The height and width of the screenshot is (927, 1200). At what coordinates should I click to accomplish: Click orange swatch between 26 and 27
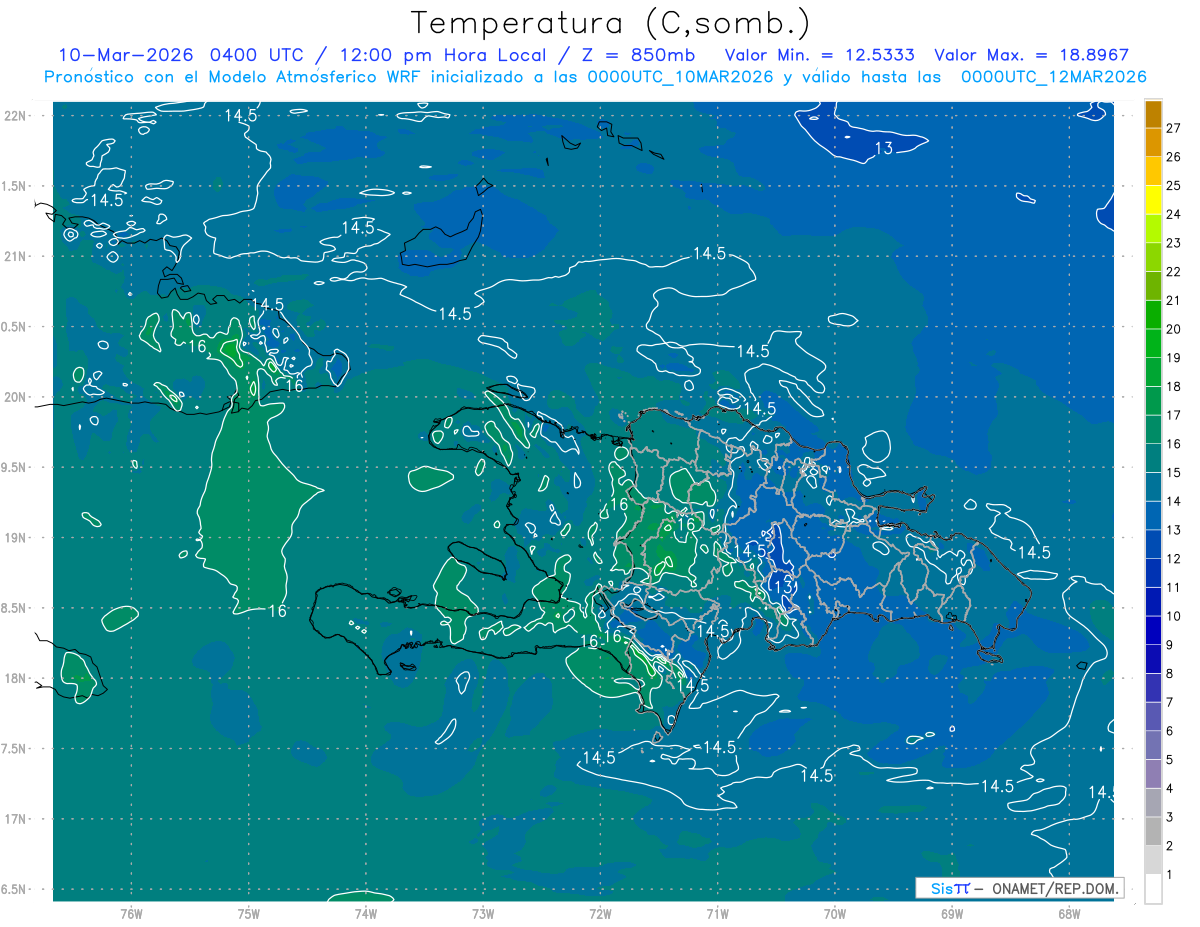tap(1153, 141)
